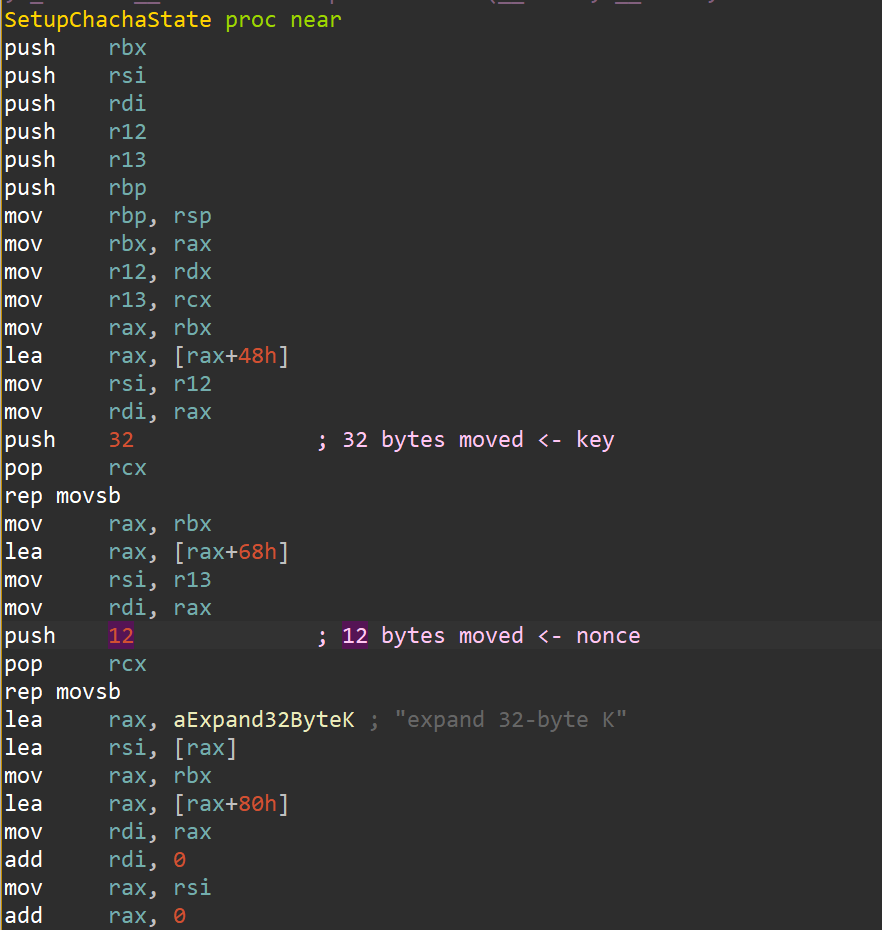Select the 'mov r12, rdx' line
This screenshot has width=882, height=930.
pyautogui.click(x=108, y=272)
